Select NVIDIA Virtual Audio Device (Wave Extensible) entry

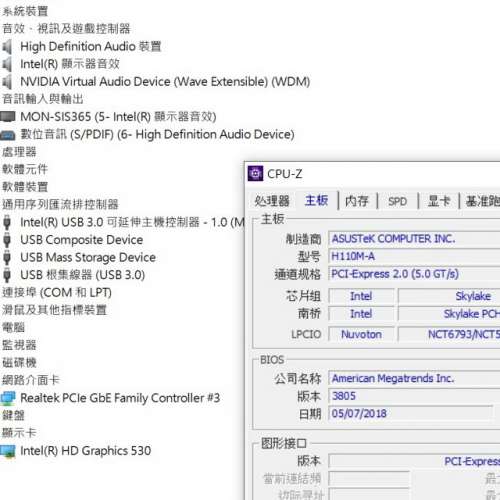click(165, 82)
